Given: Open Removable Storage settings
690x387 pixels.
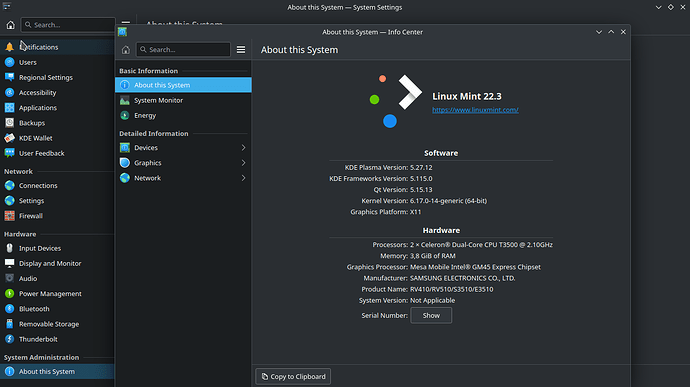Looking at the screenshot, I should tap(57, 324).
